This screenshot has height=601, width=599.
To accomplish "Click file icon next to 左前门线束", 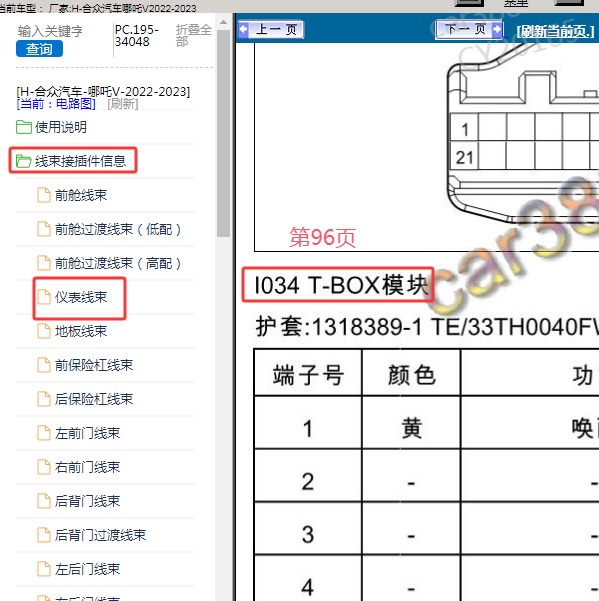I will click(x=44, y=433).
